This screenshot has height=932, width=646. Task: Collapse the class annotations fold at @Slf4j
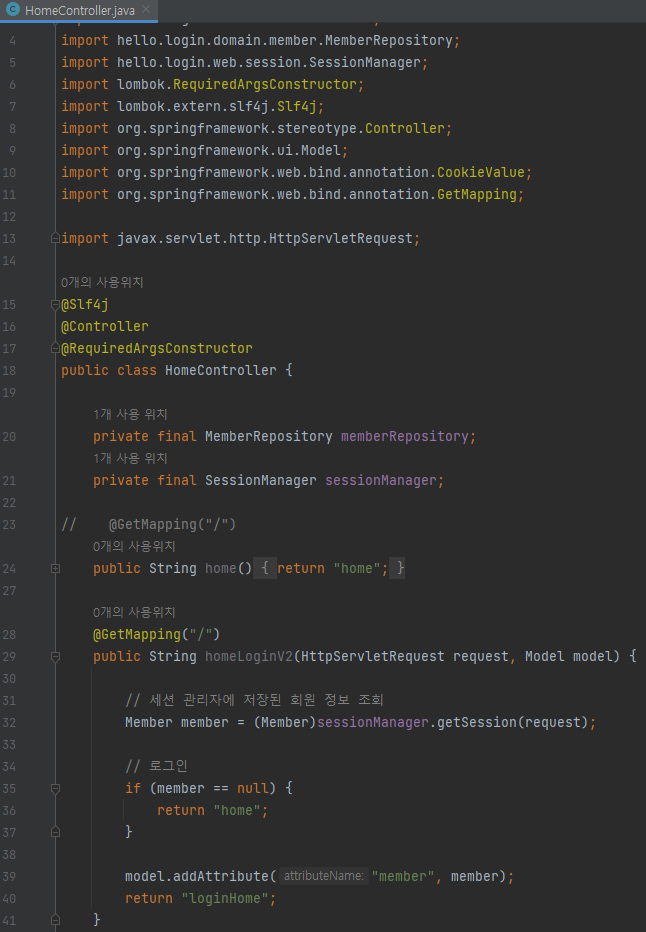[x=55, y=304]
